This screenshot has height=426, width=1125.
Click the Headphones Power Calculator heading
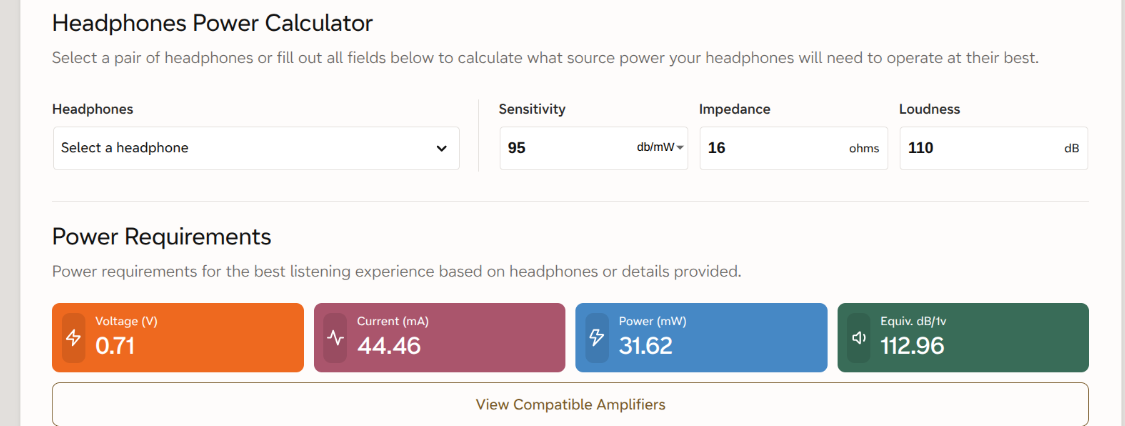pos(212,24)
